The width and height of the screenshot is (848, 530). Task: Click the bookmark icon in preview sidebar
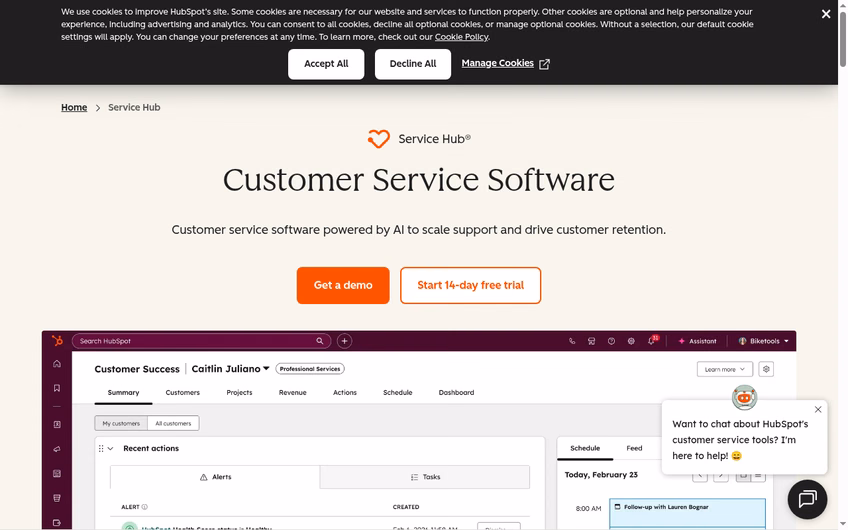tap(57, 388)
